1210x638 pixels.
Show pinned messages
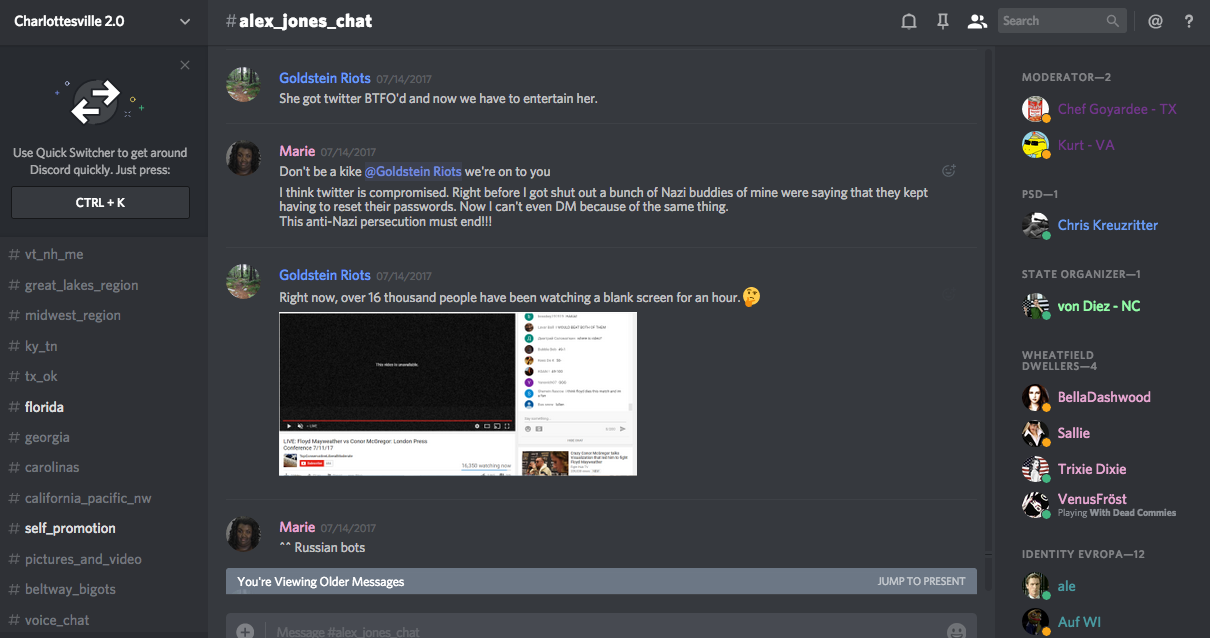tap(943, 21)
